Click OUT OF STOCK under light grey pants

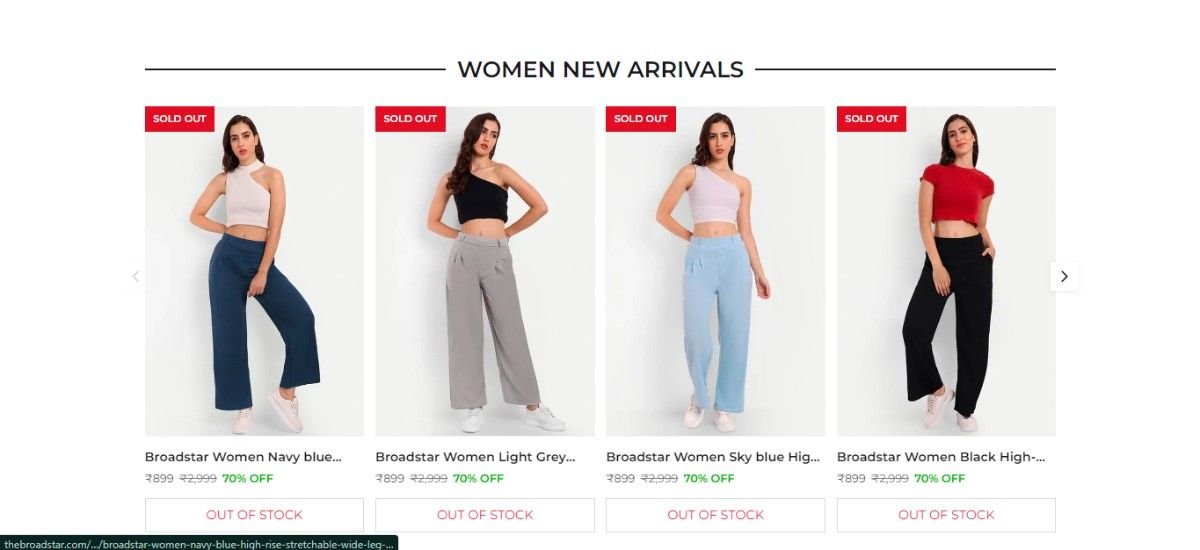(485, 515)
